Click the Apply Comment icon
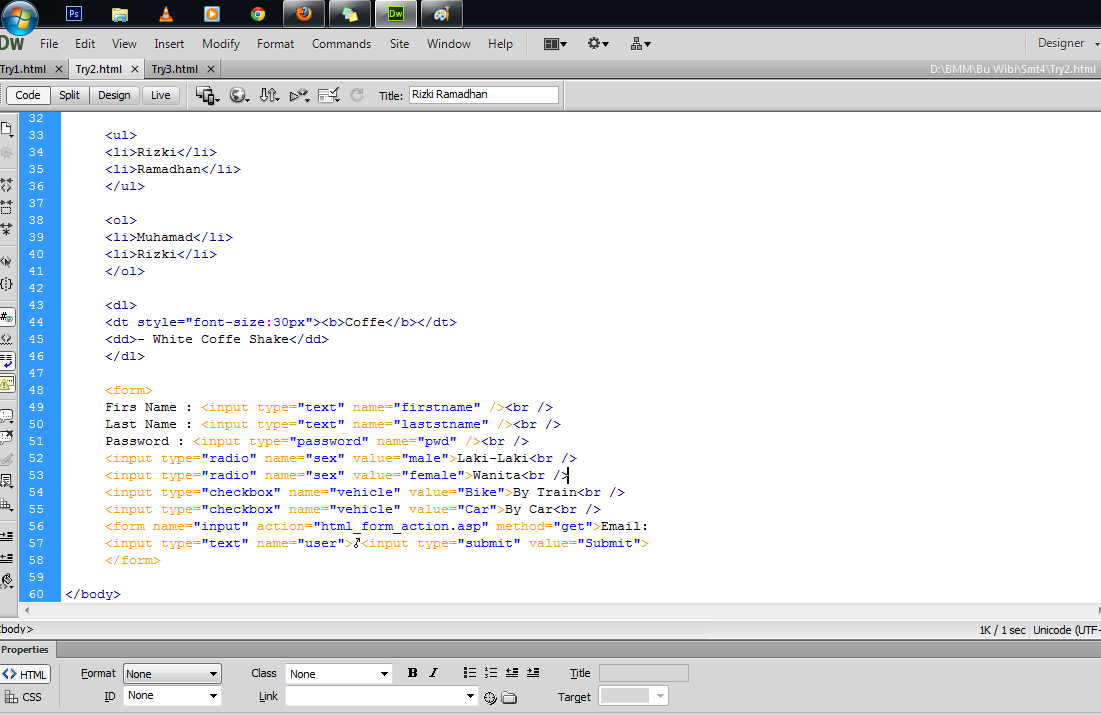 pos(6,416)
